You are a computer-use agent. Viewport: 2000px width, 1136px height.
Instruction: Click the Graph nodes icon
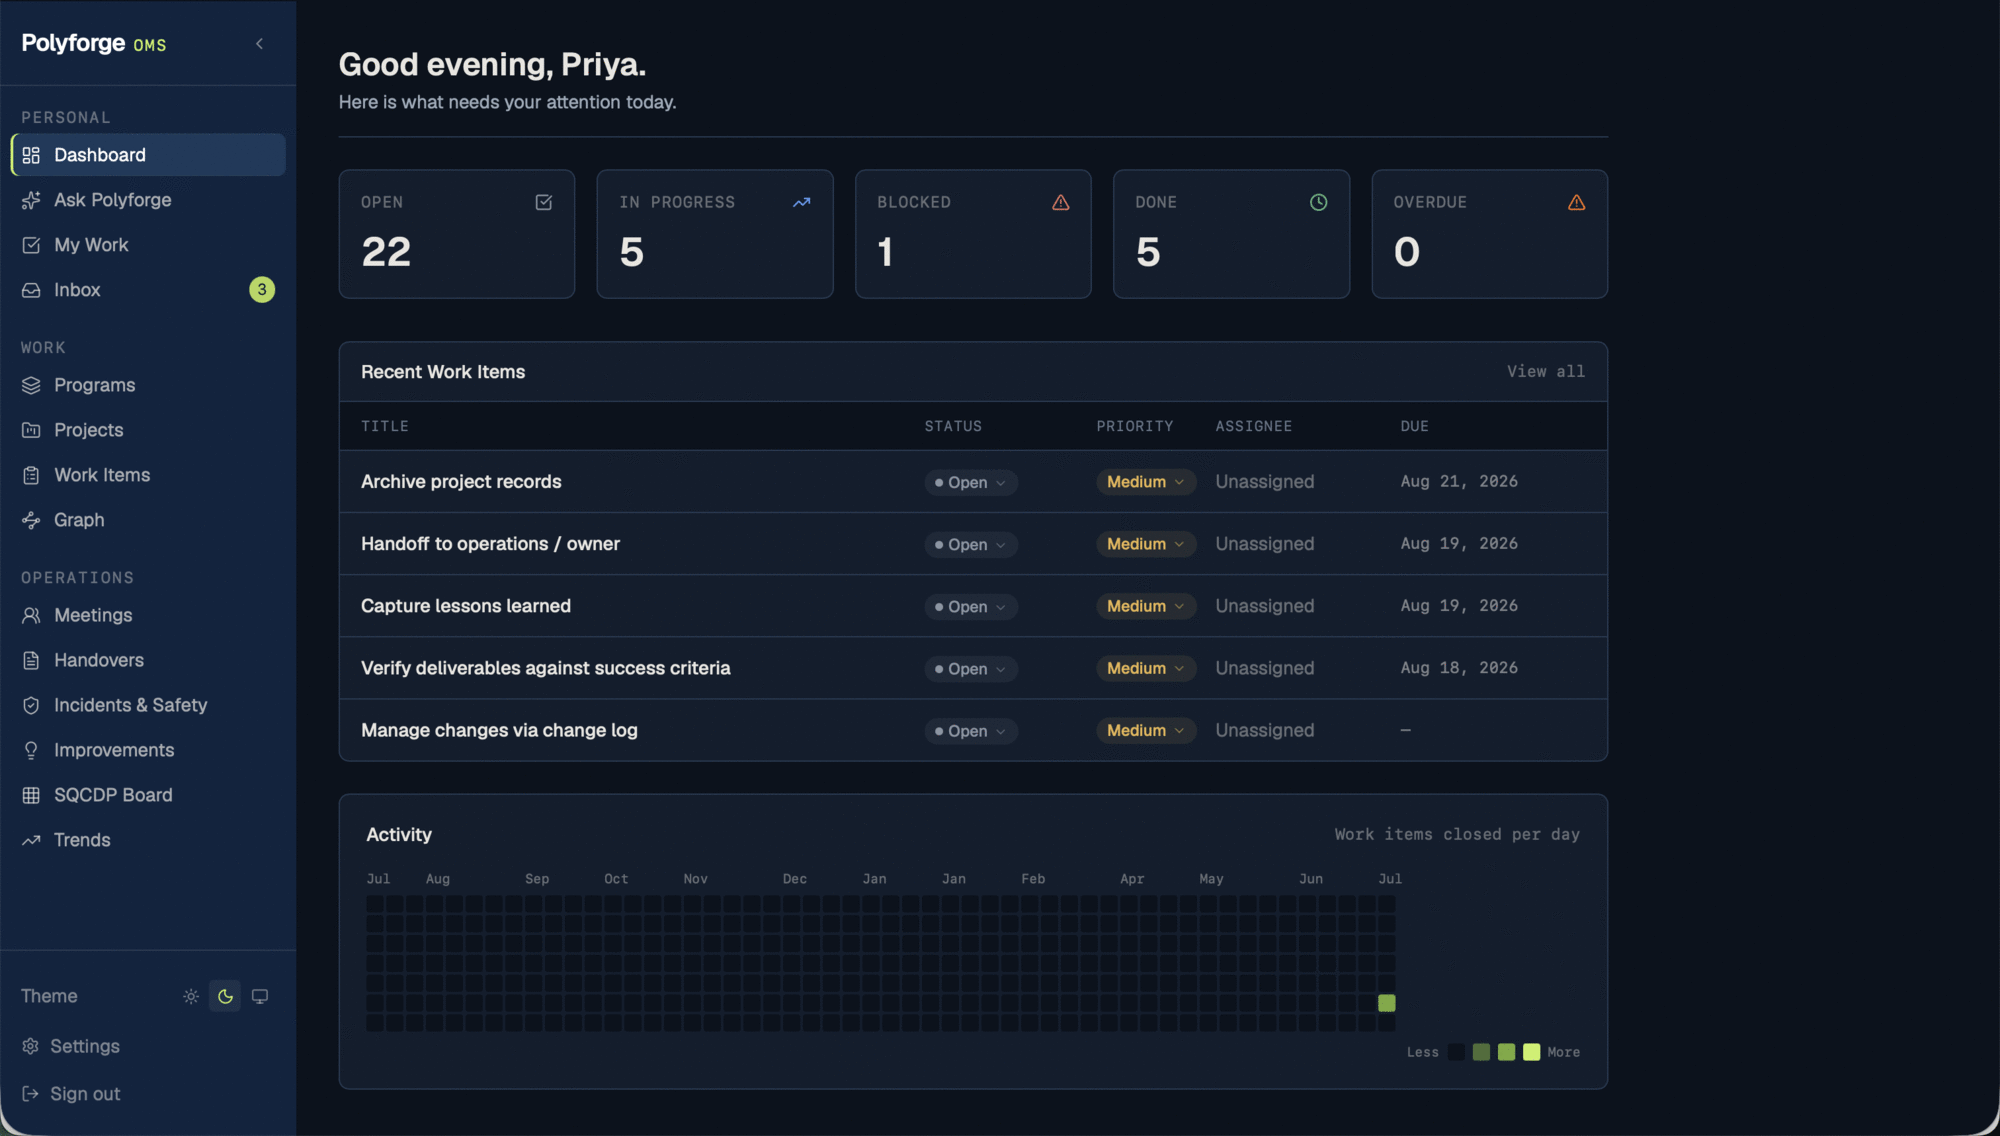point(31,520)
